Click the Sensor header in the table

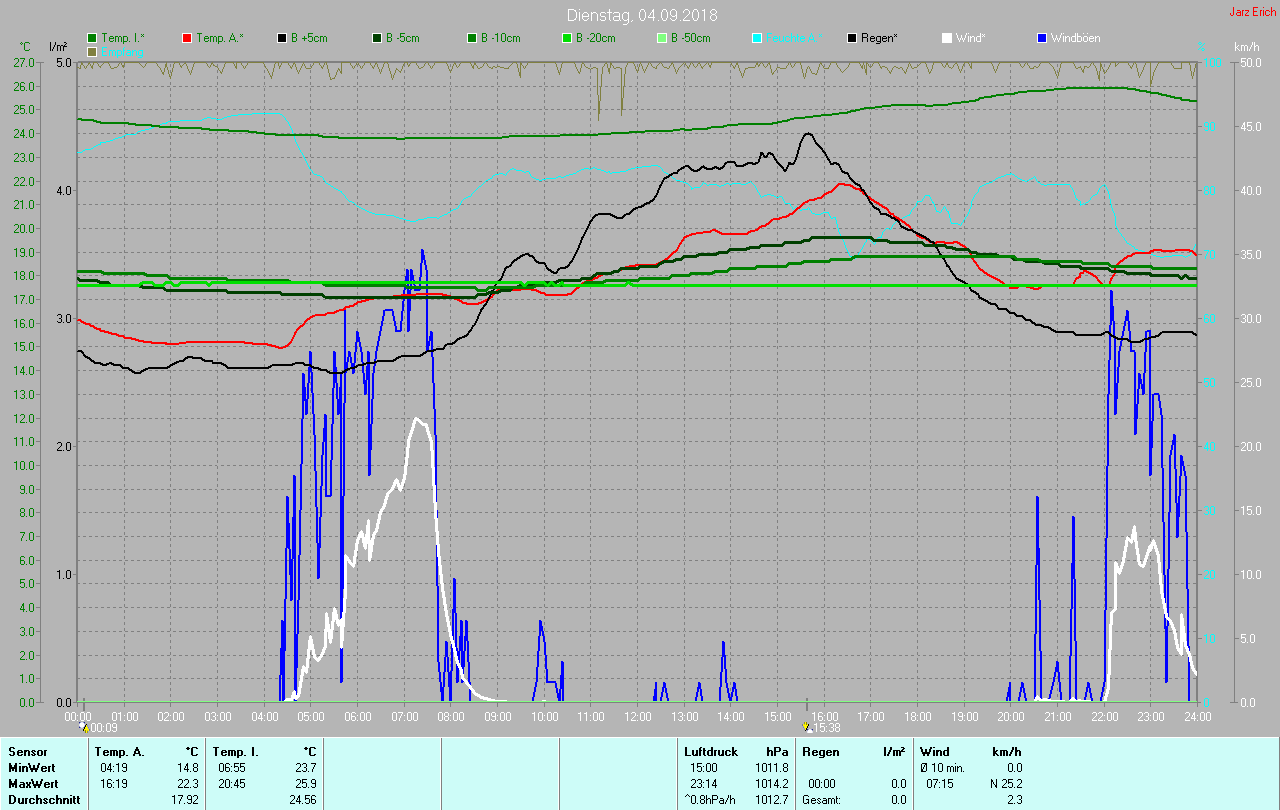tap(26, 751)
